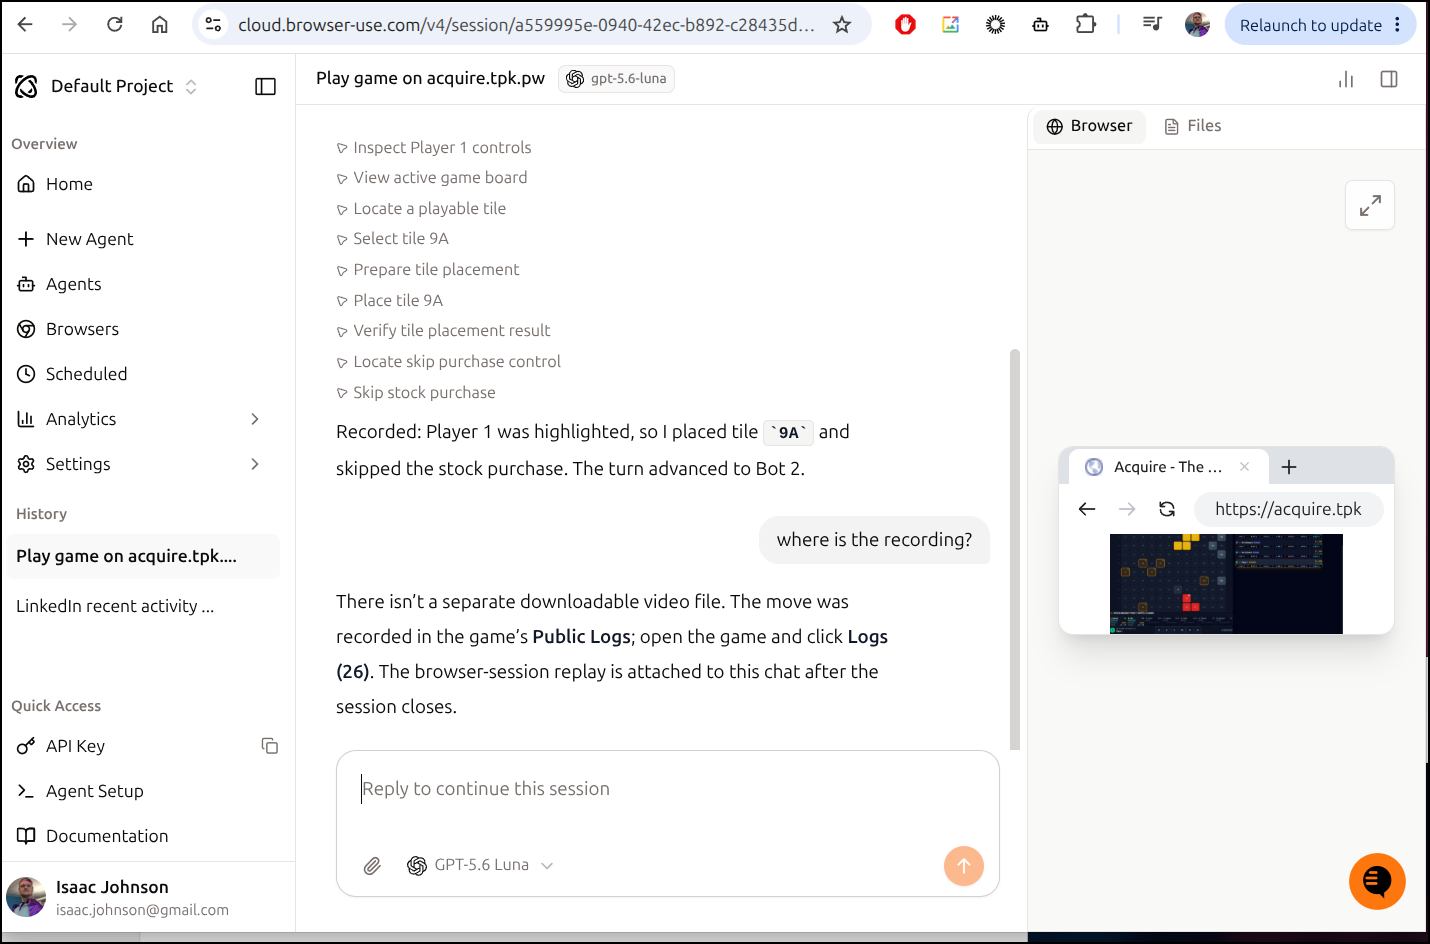Click the Relaunch to update button
Viewport: 1430px width, 944px height.
click(1311, 25)
